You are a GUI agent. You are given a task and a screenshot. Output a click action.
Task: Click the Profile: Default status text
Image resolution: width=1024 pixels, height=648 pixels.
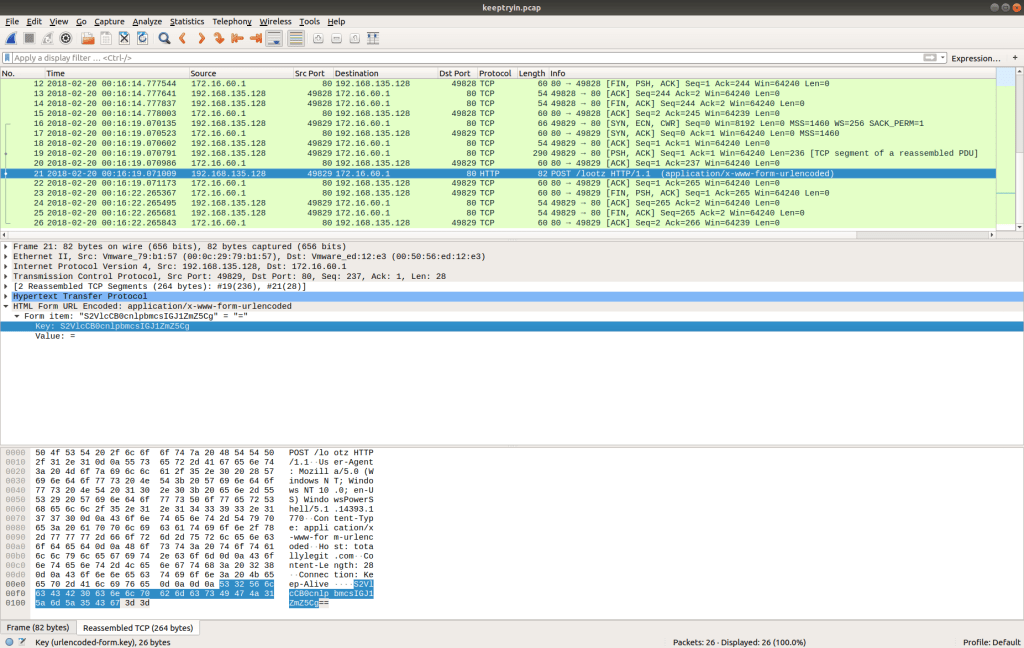tap(990, 640)
